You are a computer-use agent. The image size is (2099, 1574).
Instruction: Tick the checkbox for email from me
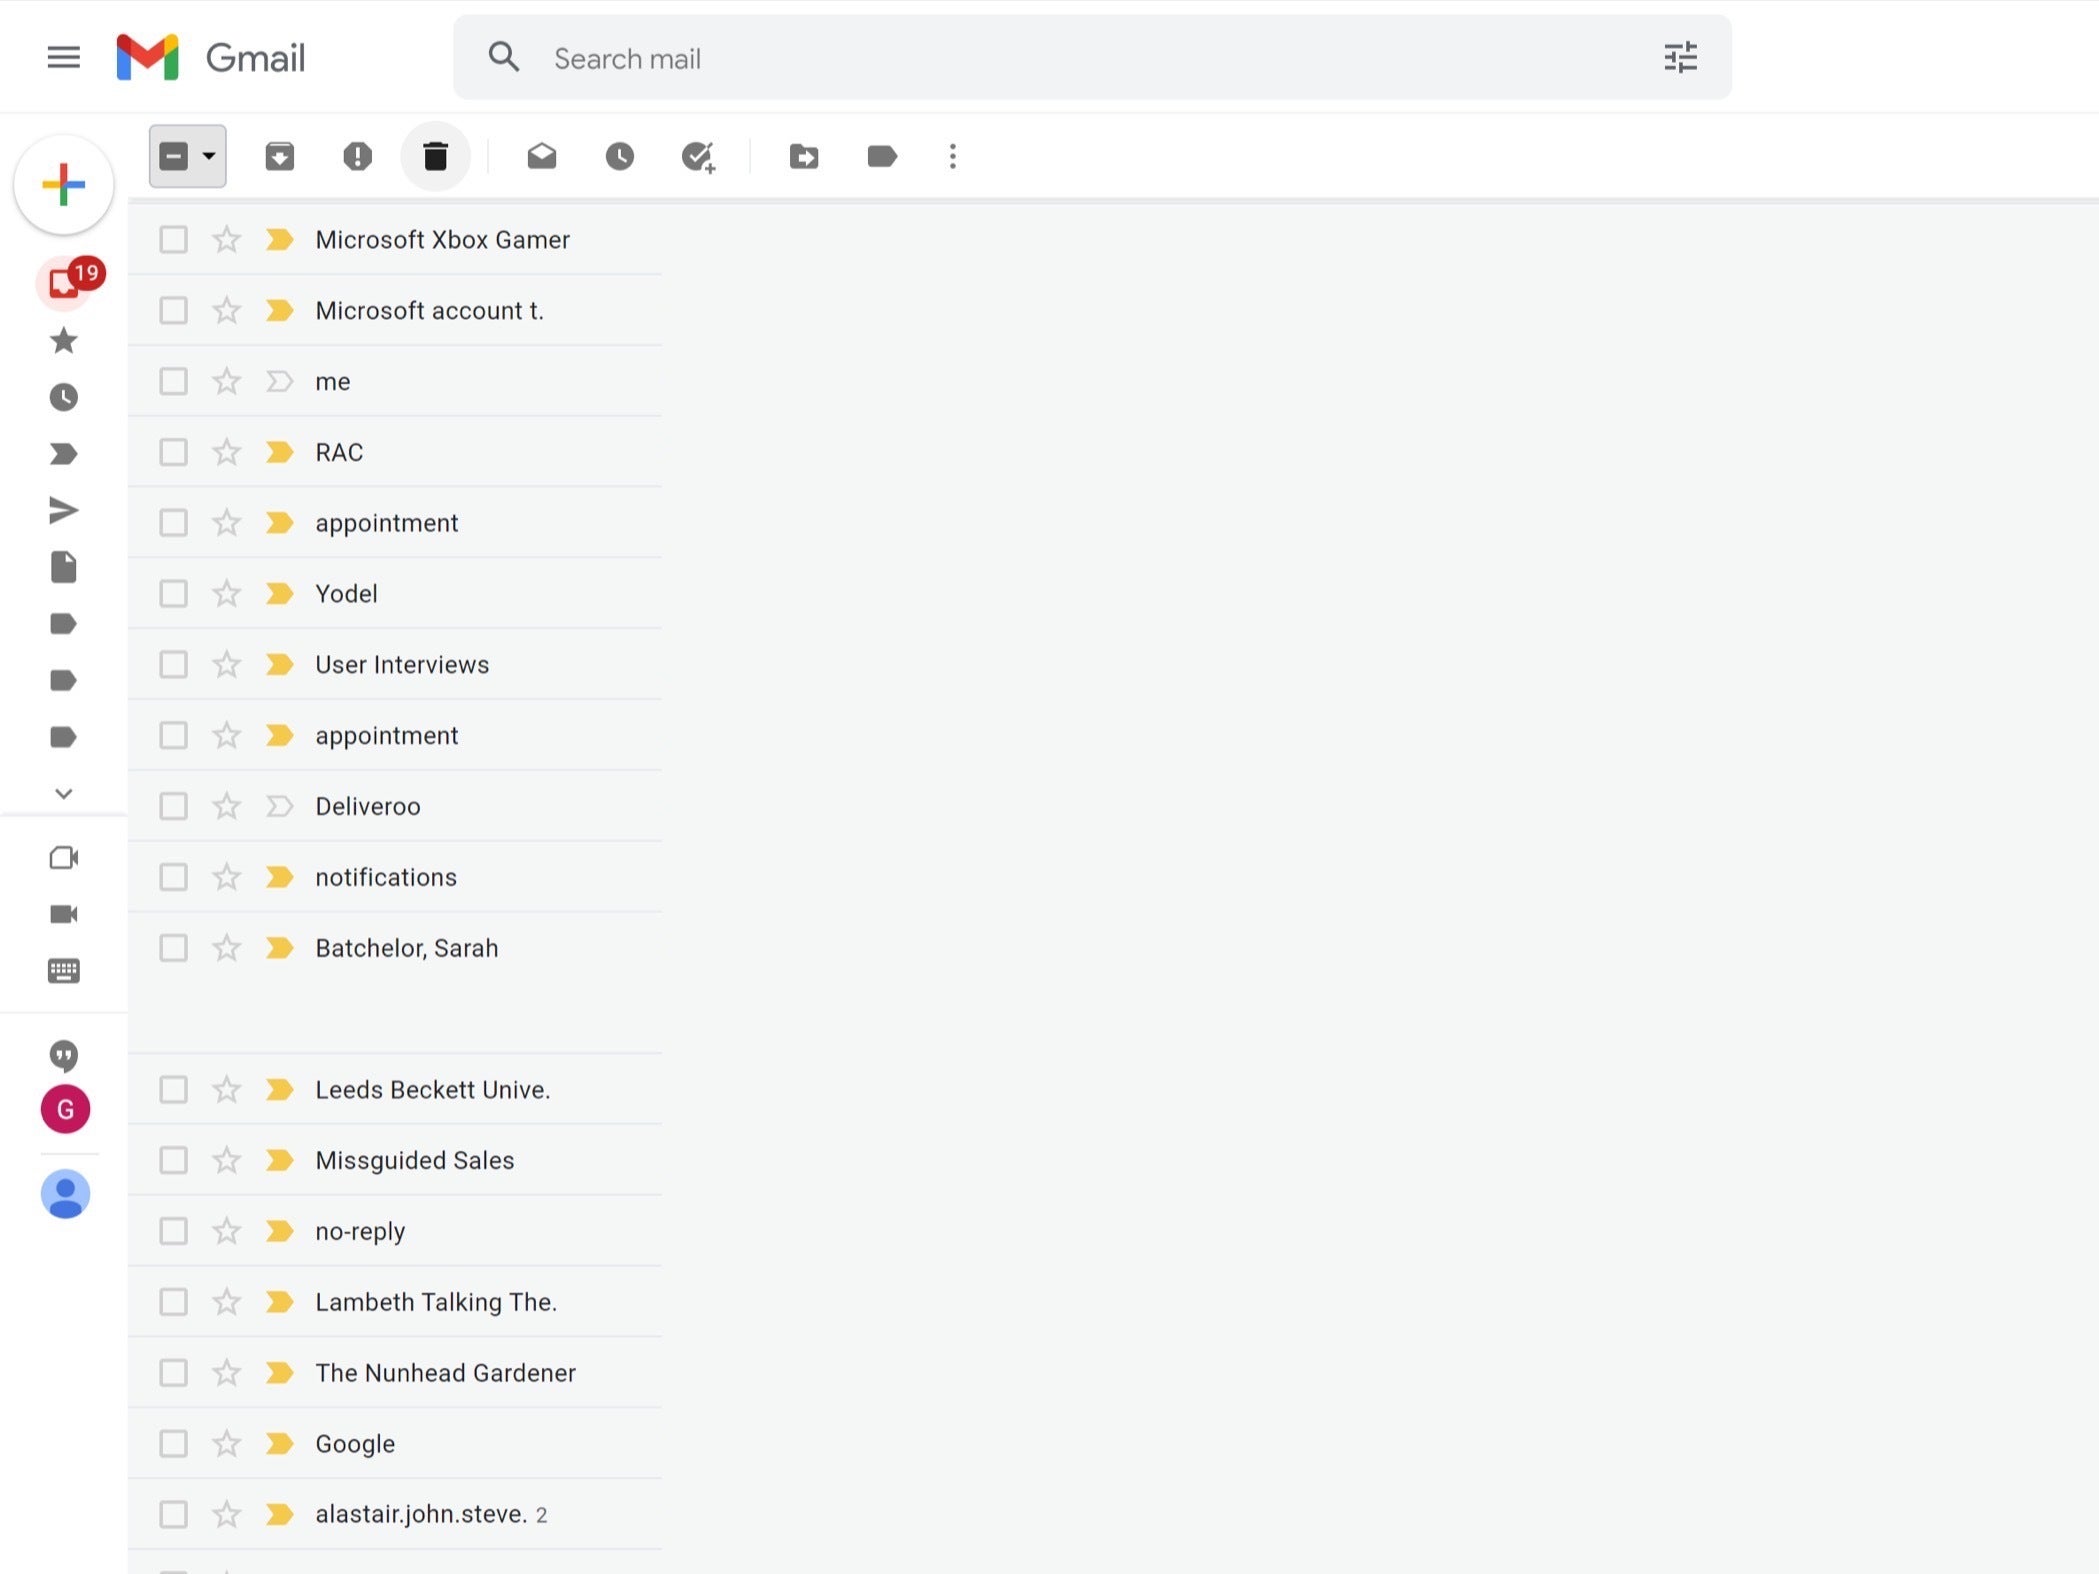(173, 382)
